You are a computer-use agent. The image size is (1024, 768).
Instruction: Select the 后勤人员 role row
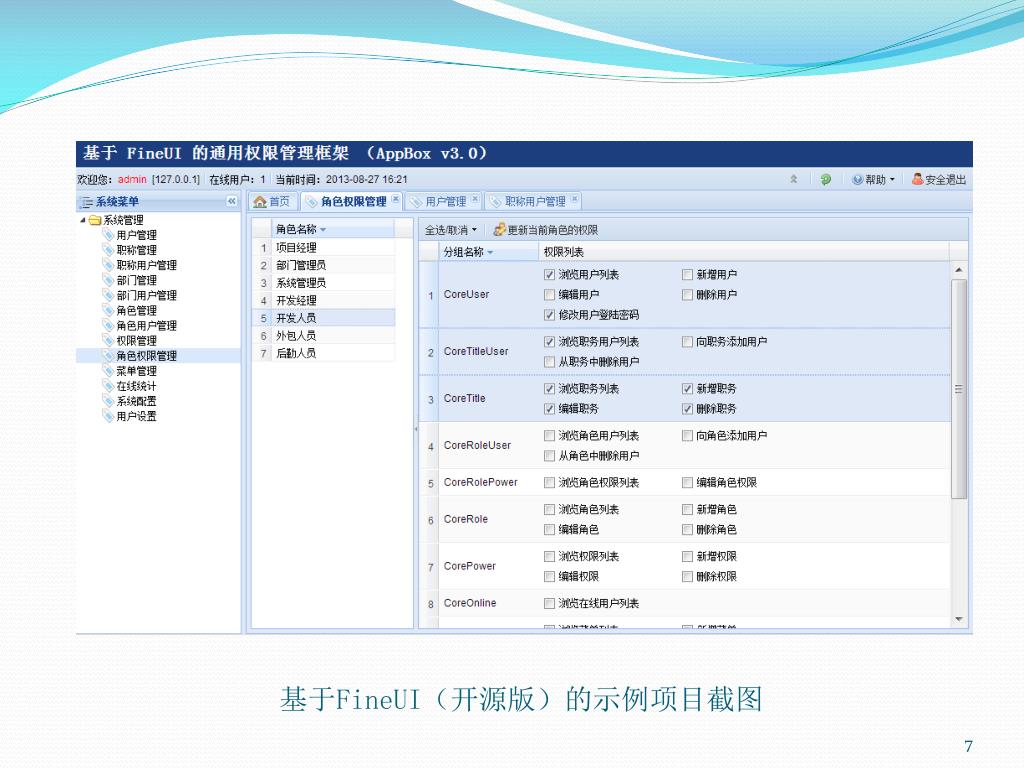(324, 353)
